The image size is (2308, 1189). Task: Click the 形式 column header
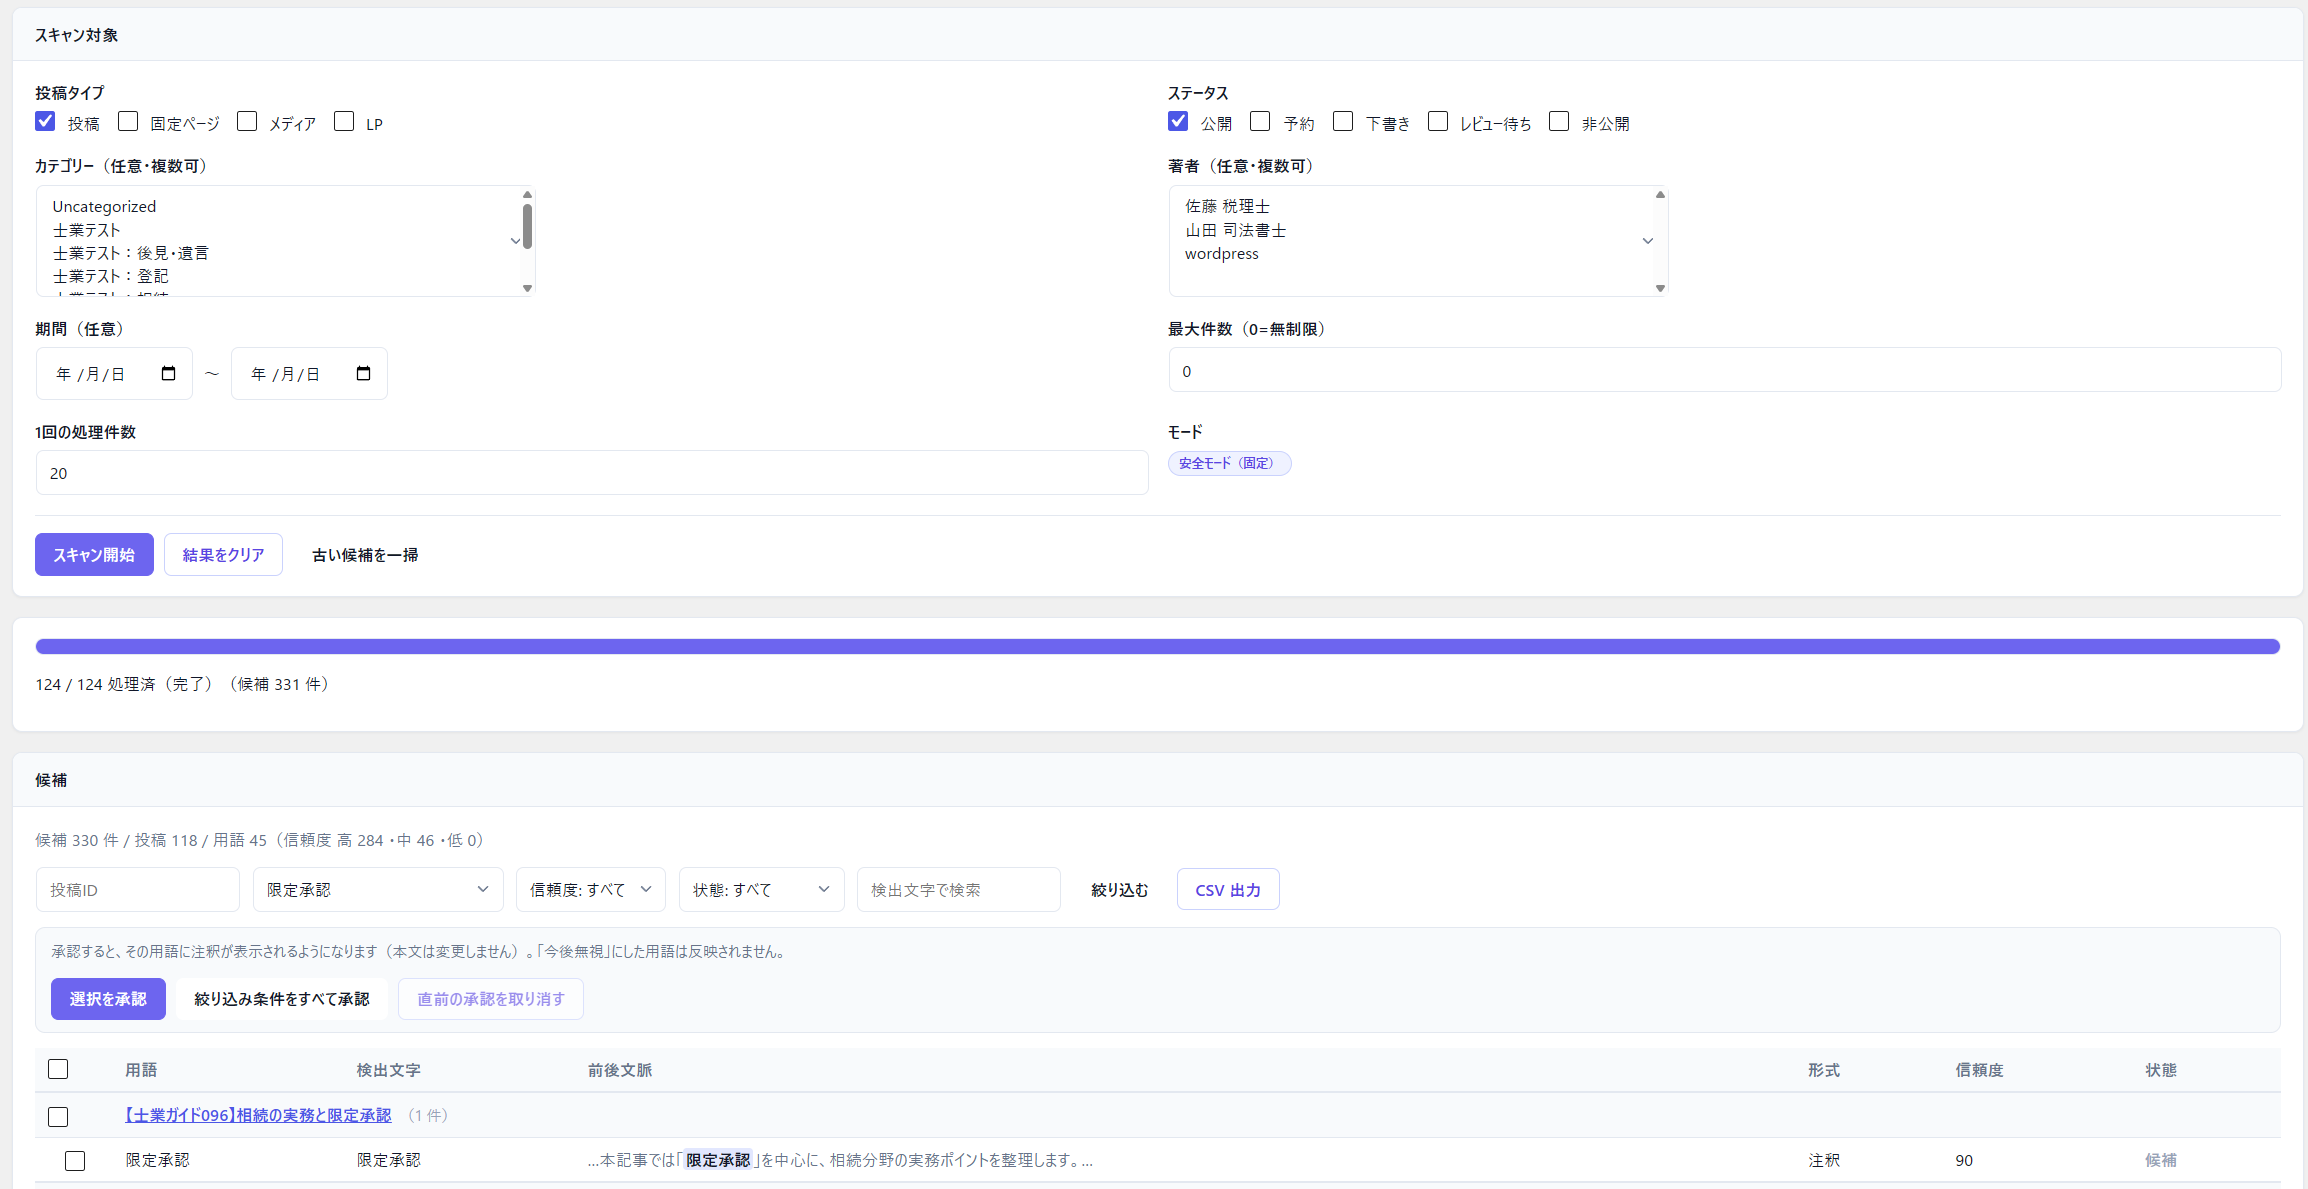[x=1823, y=1070]
